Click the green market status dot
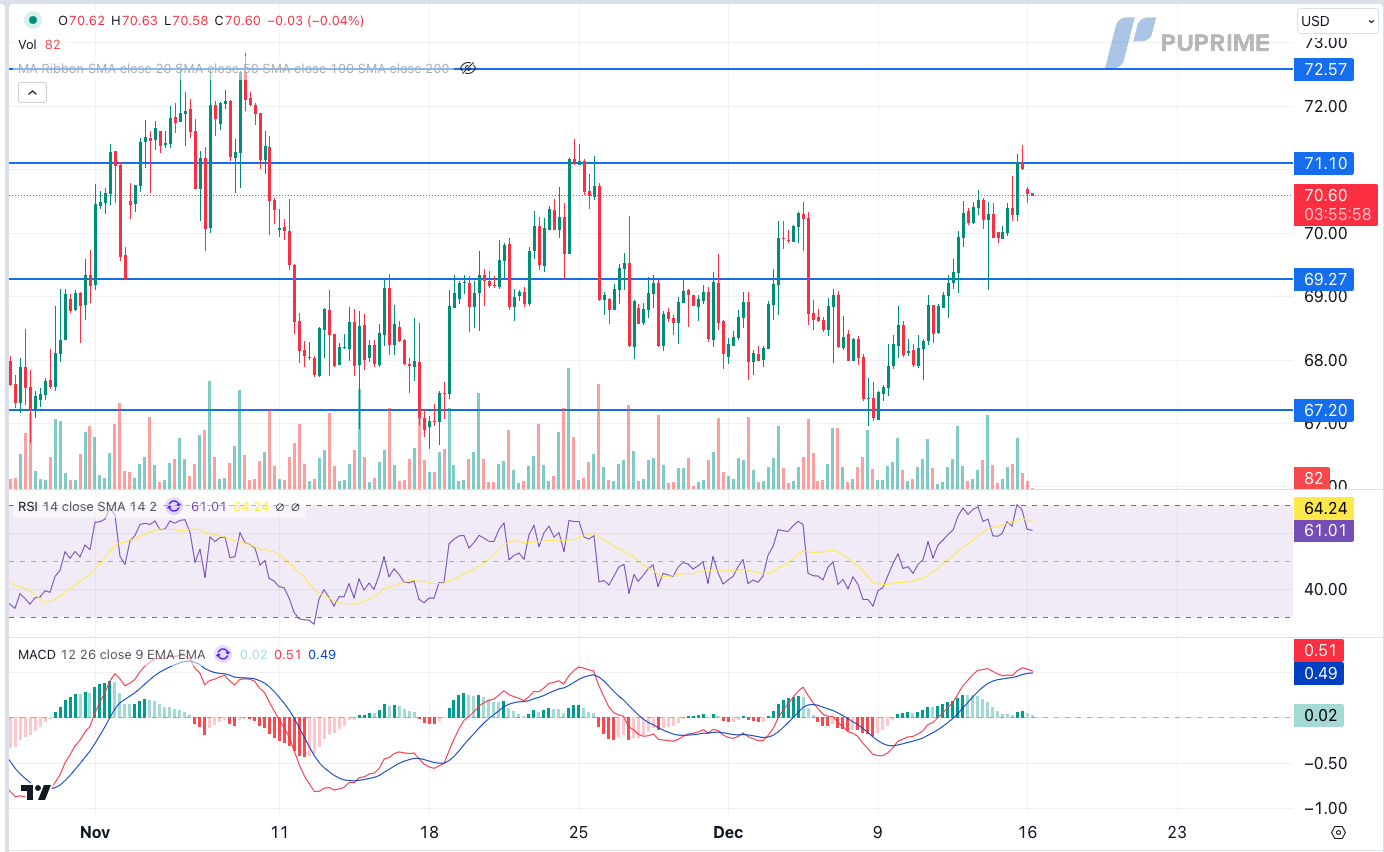 [x=33, y=20]
